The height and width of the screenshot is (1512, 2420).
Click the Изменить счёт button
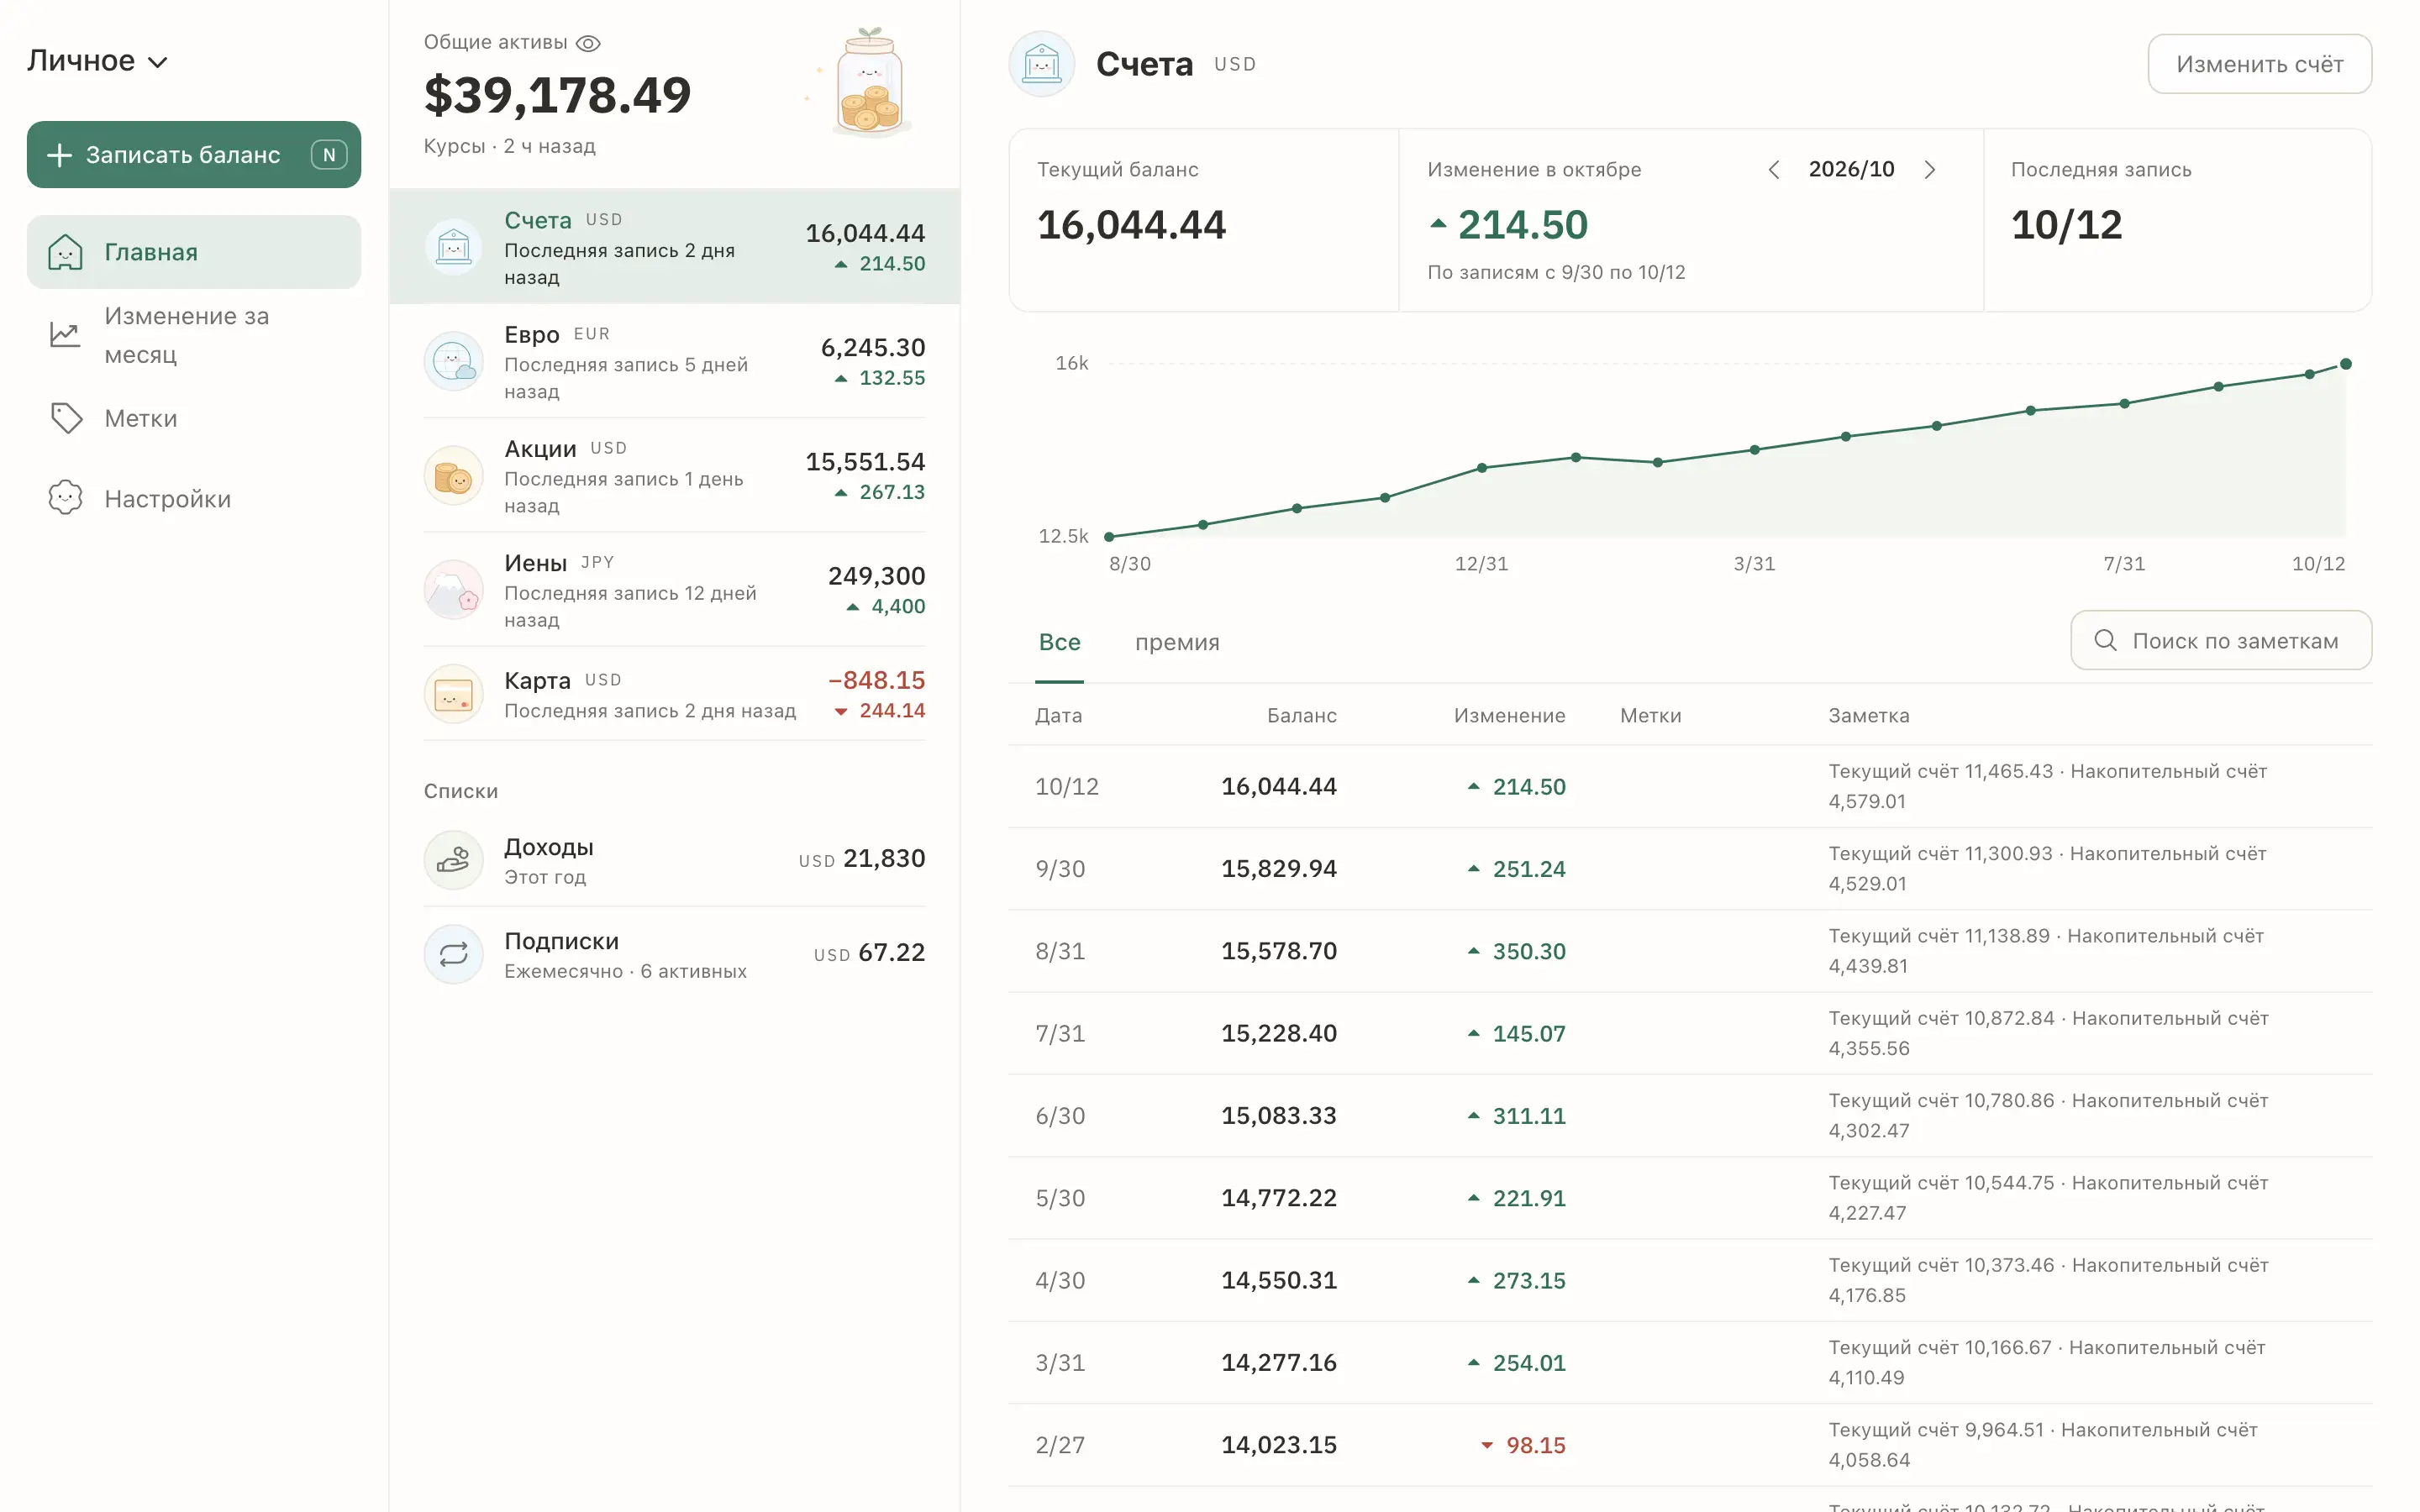pos(2259,64)
